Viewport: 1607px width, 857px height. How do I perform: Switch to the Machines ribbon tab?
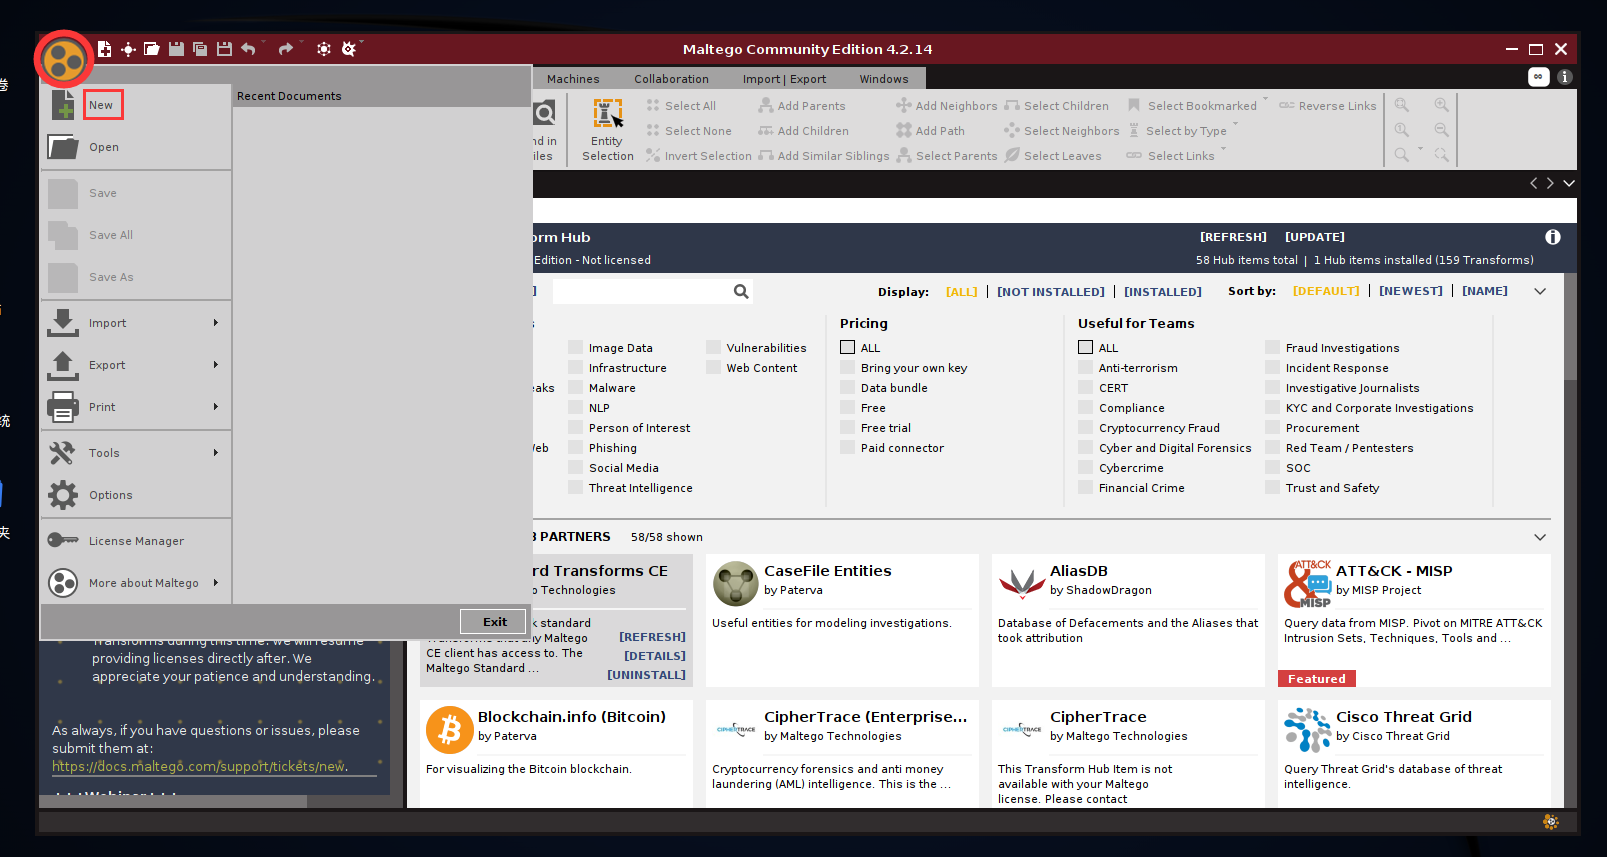(573, 79)
